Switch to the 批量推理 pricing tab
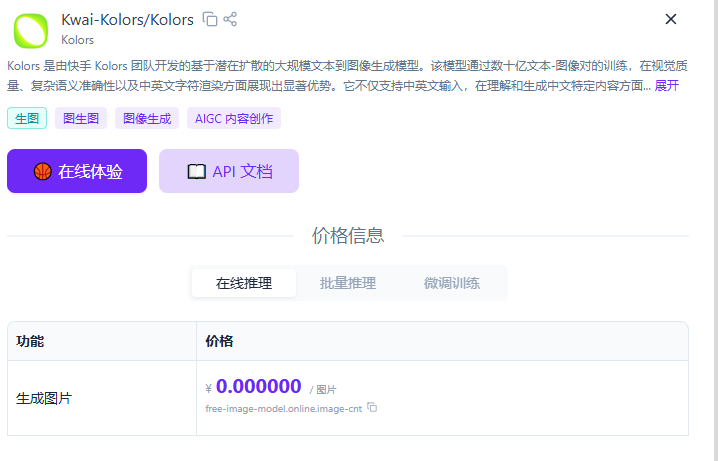Viewport: 718px width, 461px height. tap(348, 283)
